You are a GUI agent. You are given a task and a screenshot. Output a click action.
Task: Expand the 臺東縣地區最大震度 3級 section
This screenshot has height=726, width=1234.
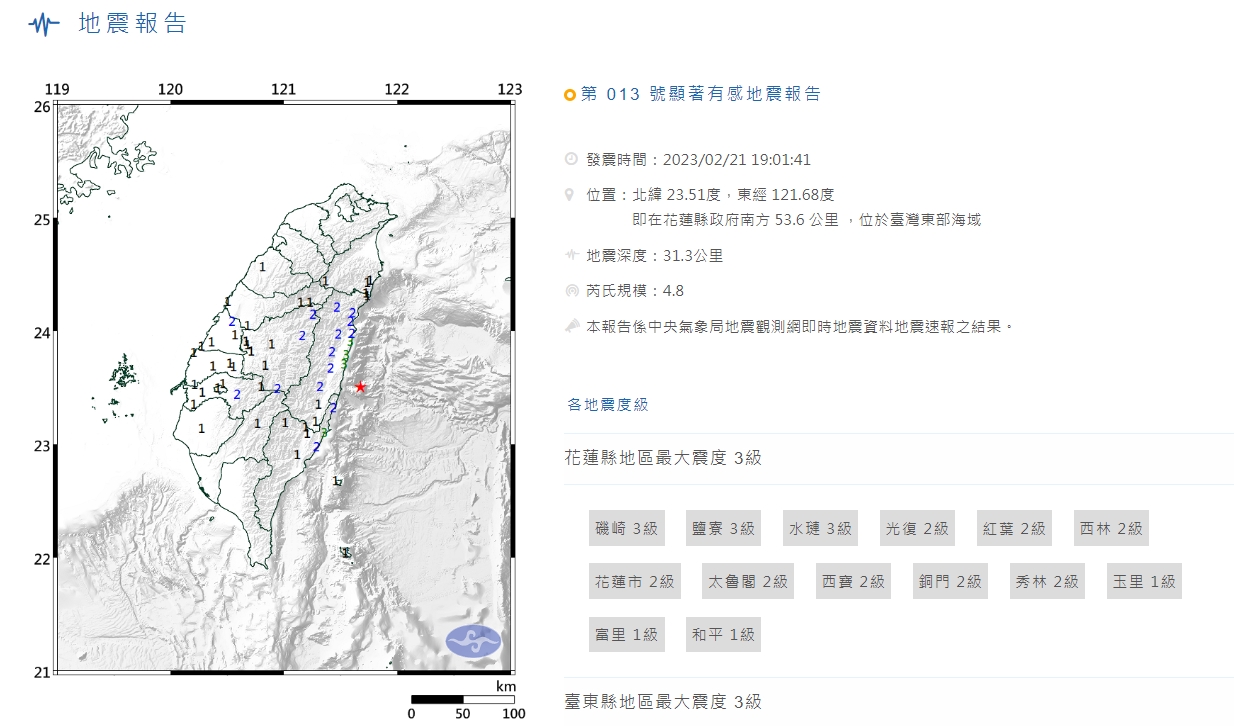tap(663, 702)
